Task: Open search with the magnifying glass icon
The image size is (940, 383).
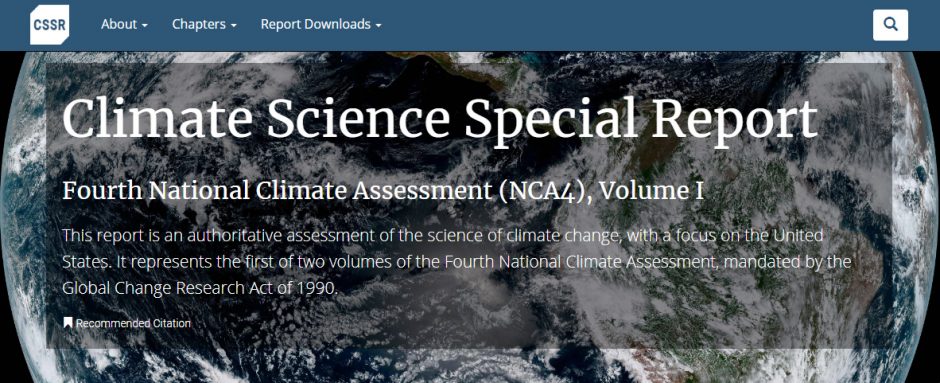Action: (x=890, y=25)
